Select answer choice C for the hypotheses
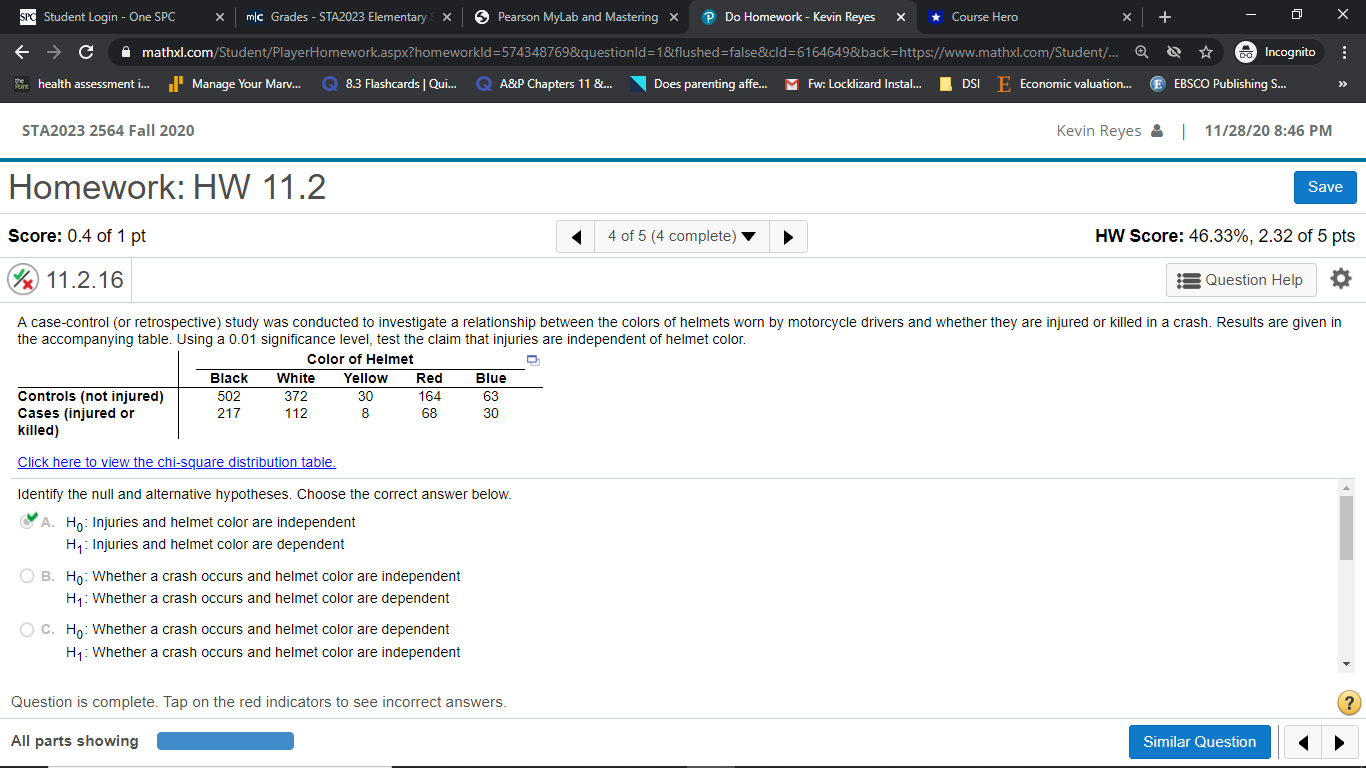 point(28,628)
